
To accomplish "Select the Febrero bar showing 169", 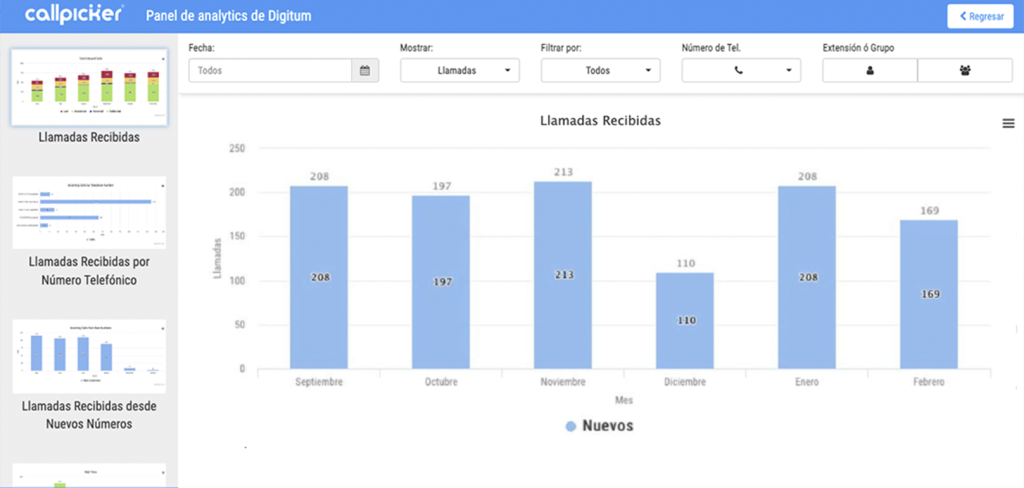I will coord(928,294).
